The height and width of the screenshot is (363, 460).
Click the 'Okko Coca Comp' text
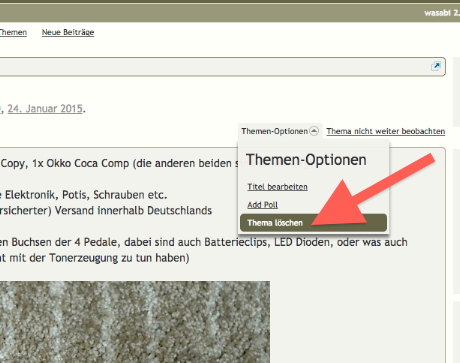click(88, 163)
